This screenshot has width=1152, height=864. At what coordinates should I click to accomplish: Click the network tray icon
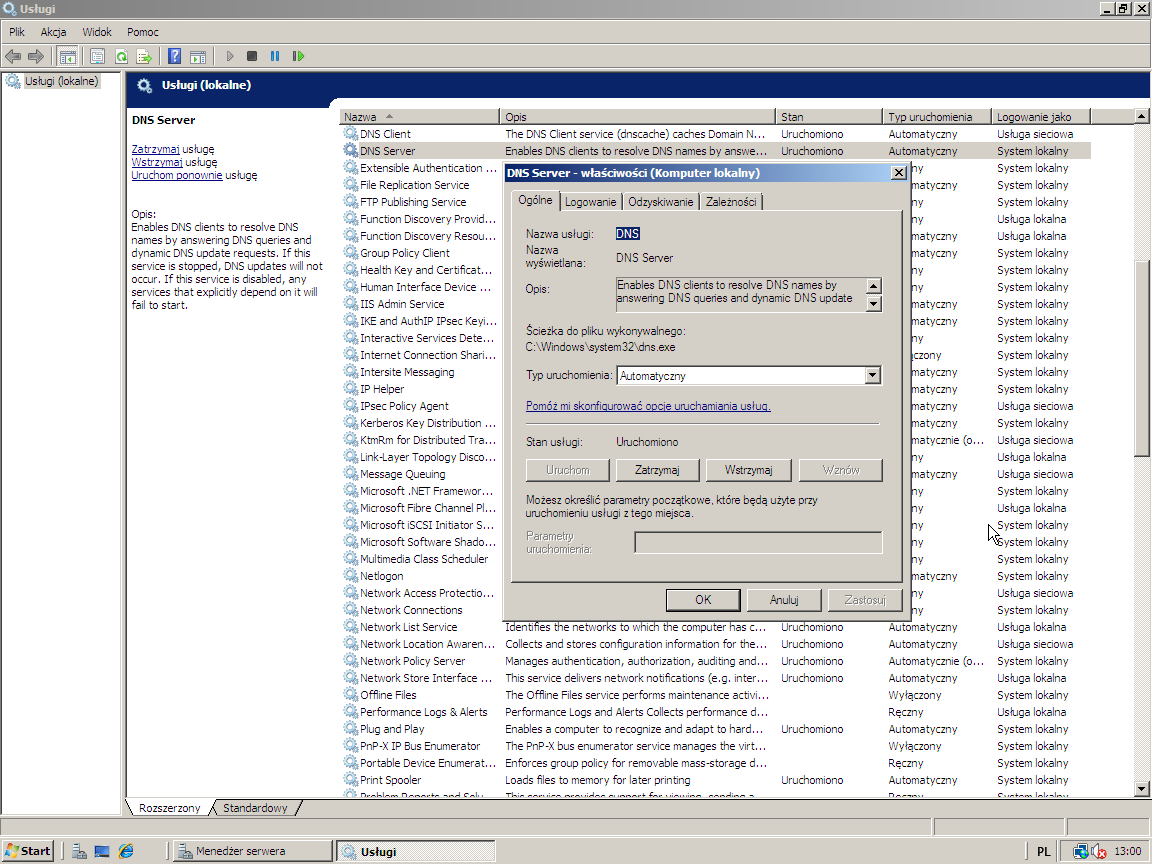point(1081,851)
